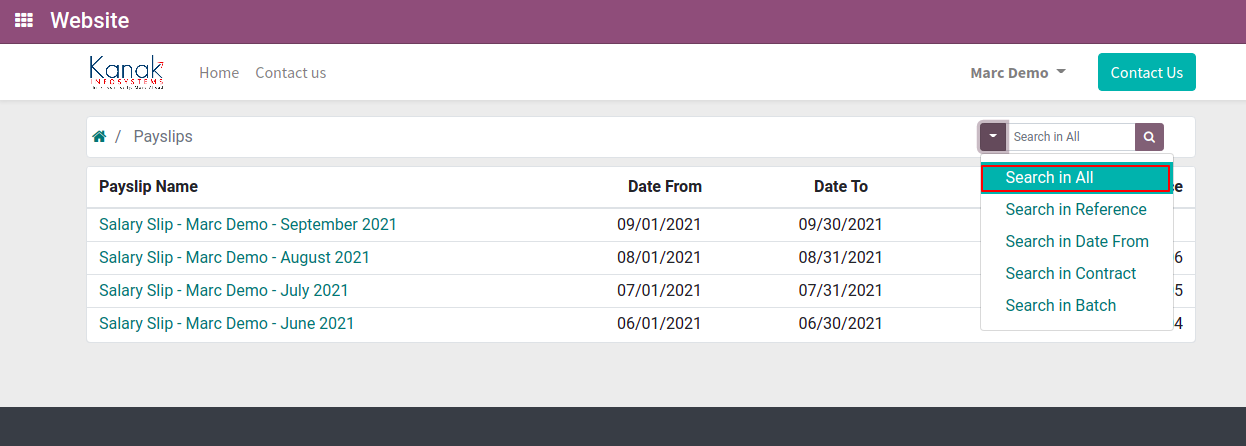Focus the Search in All input field

pos(1071,137)
